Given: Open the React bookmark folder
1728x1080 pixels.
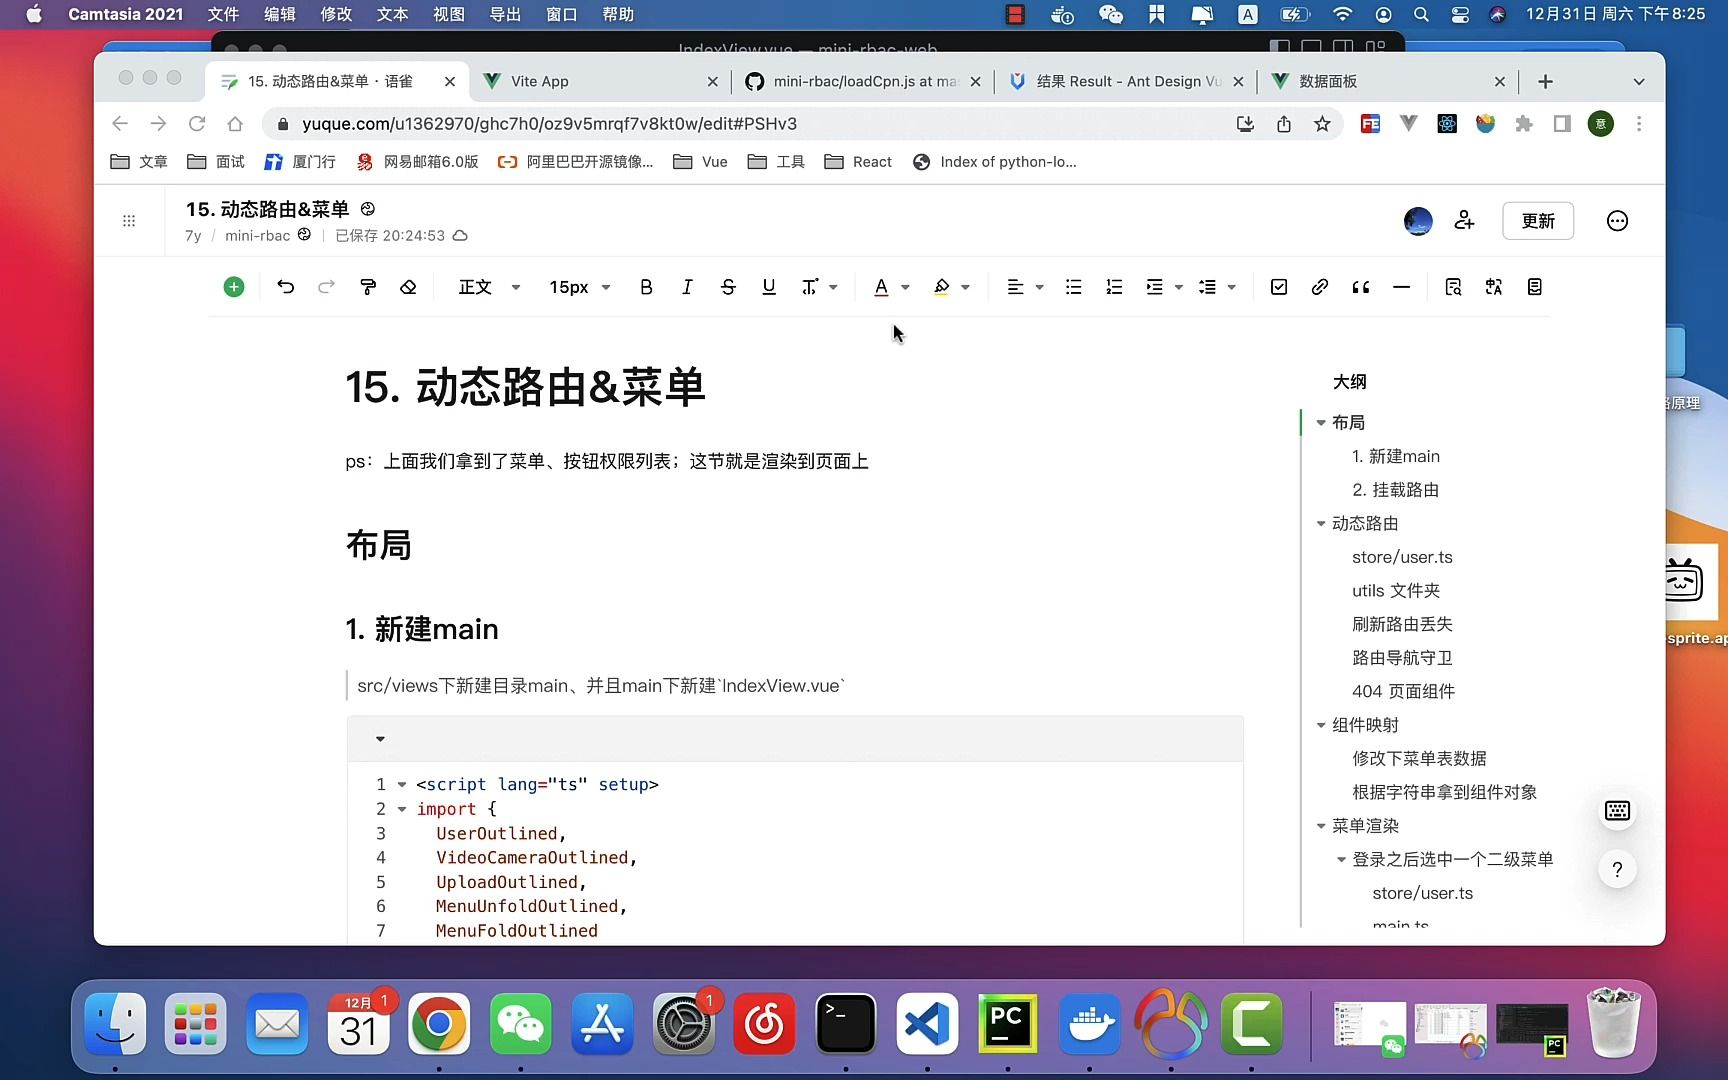Looking at the screenshot, I should tap(857, 161).
